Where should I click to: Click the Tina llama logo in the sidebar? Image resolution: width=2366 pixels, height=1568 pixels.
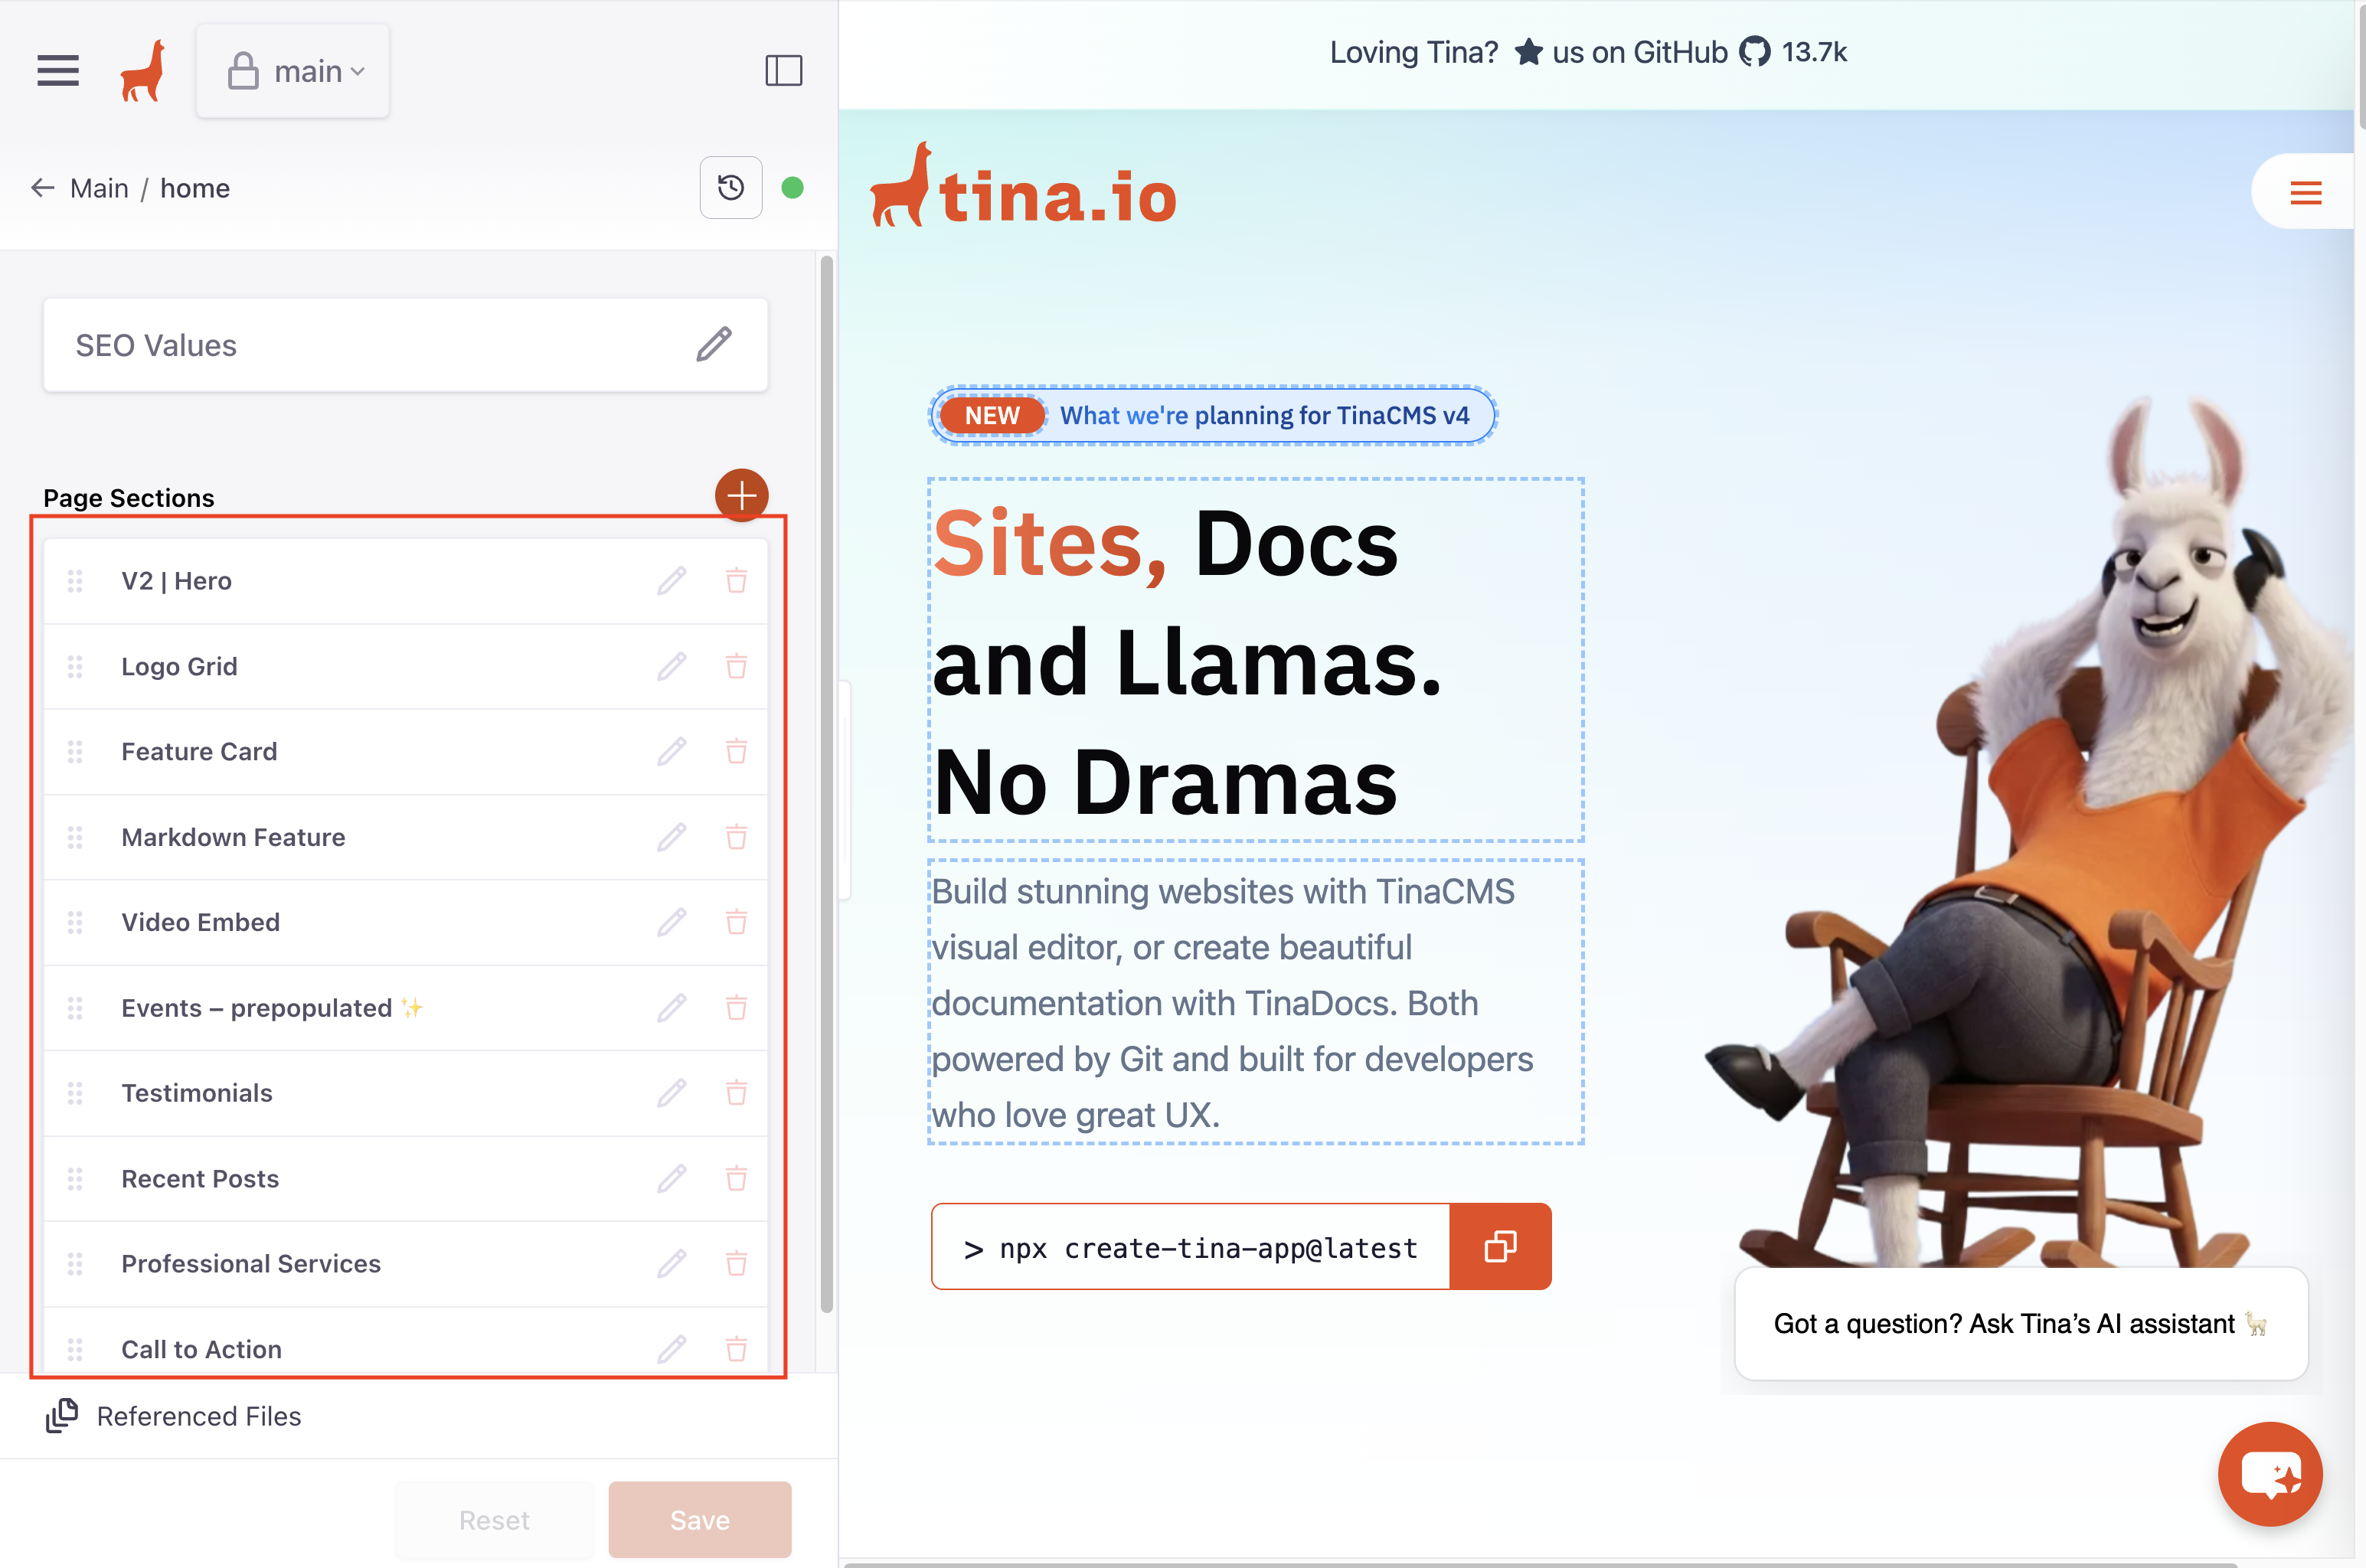pyautogui.click(x=142, y=71)
